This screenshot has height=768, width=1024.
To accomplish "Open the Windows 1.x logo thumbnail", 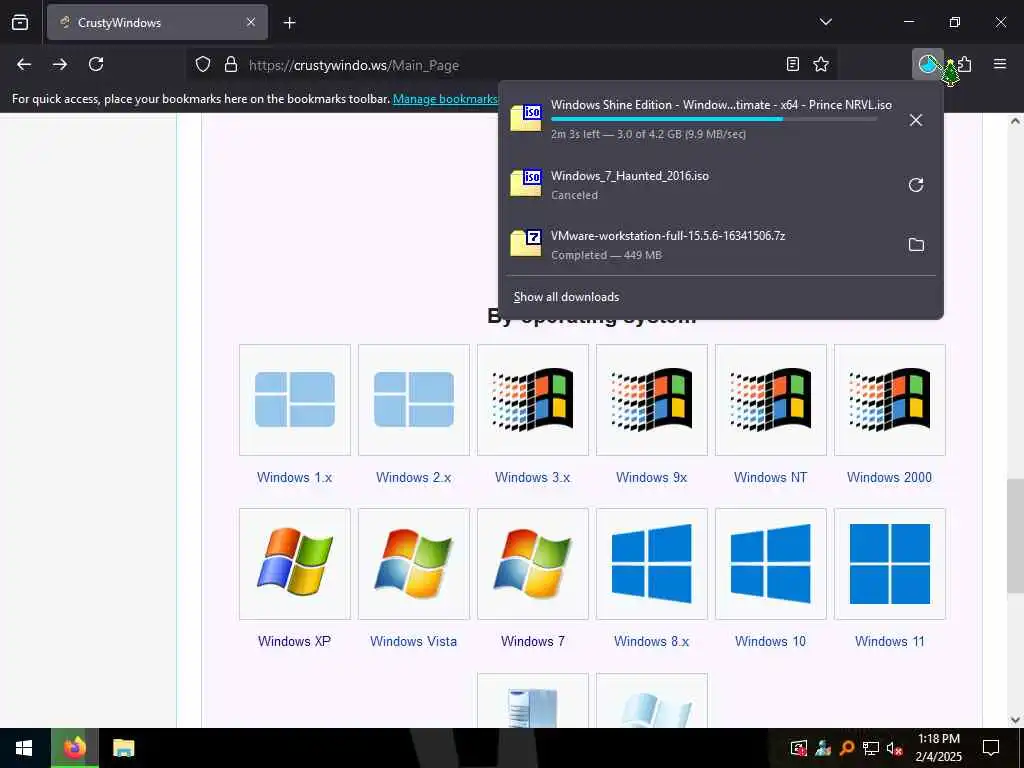I will click(295, 400).
